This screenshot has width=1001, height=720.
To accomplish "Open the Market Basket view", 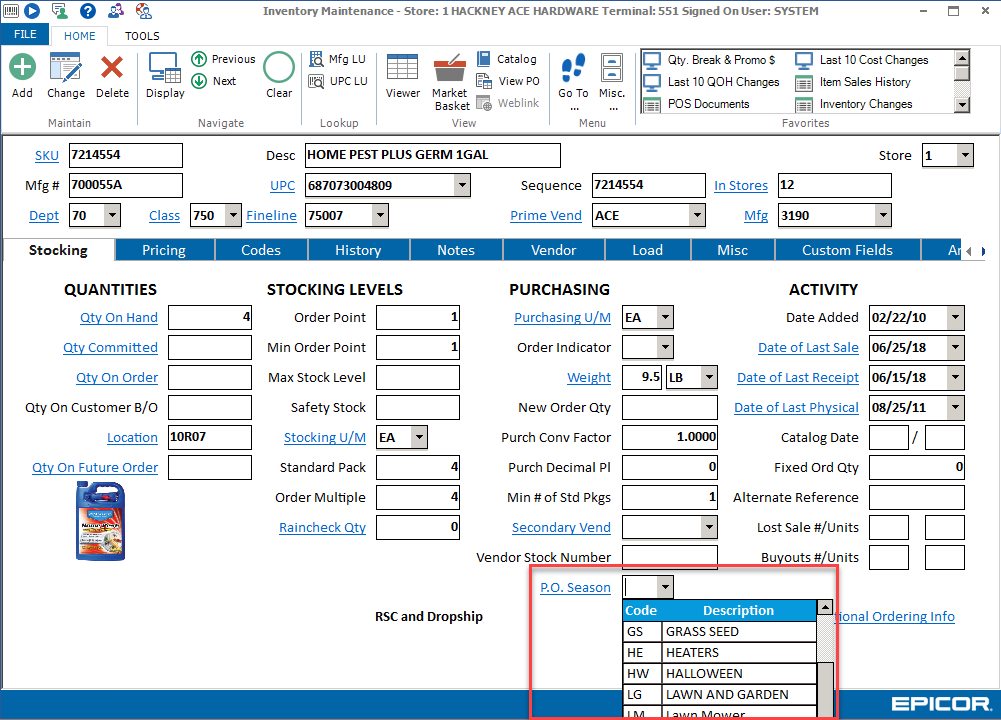I will click(450, 68).
